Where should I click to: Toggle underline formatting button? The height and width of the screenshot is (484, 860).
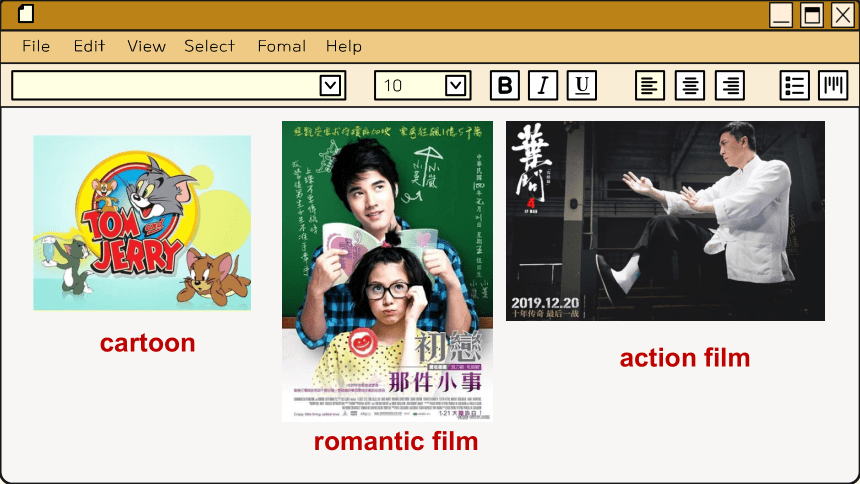tap(582, 86)
